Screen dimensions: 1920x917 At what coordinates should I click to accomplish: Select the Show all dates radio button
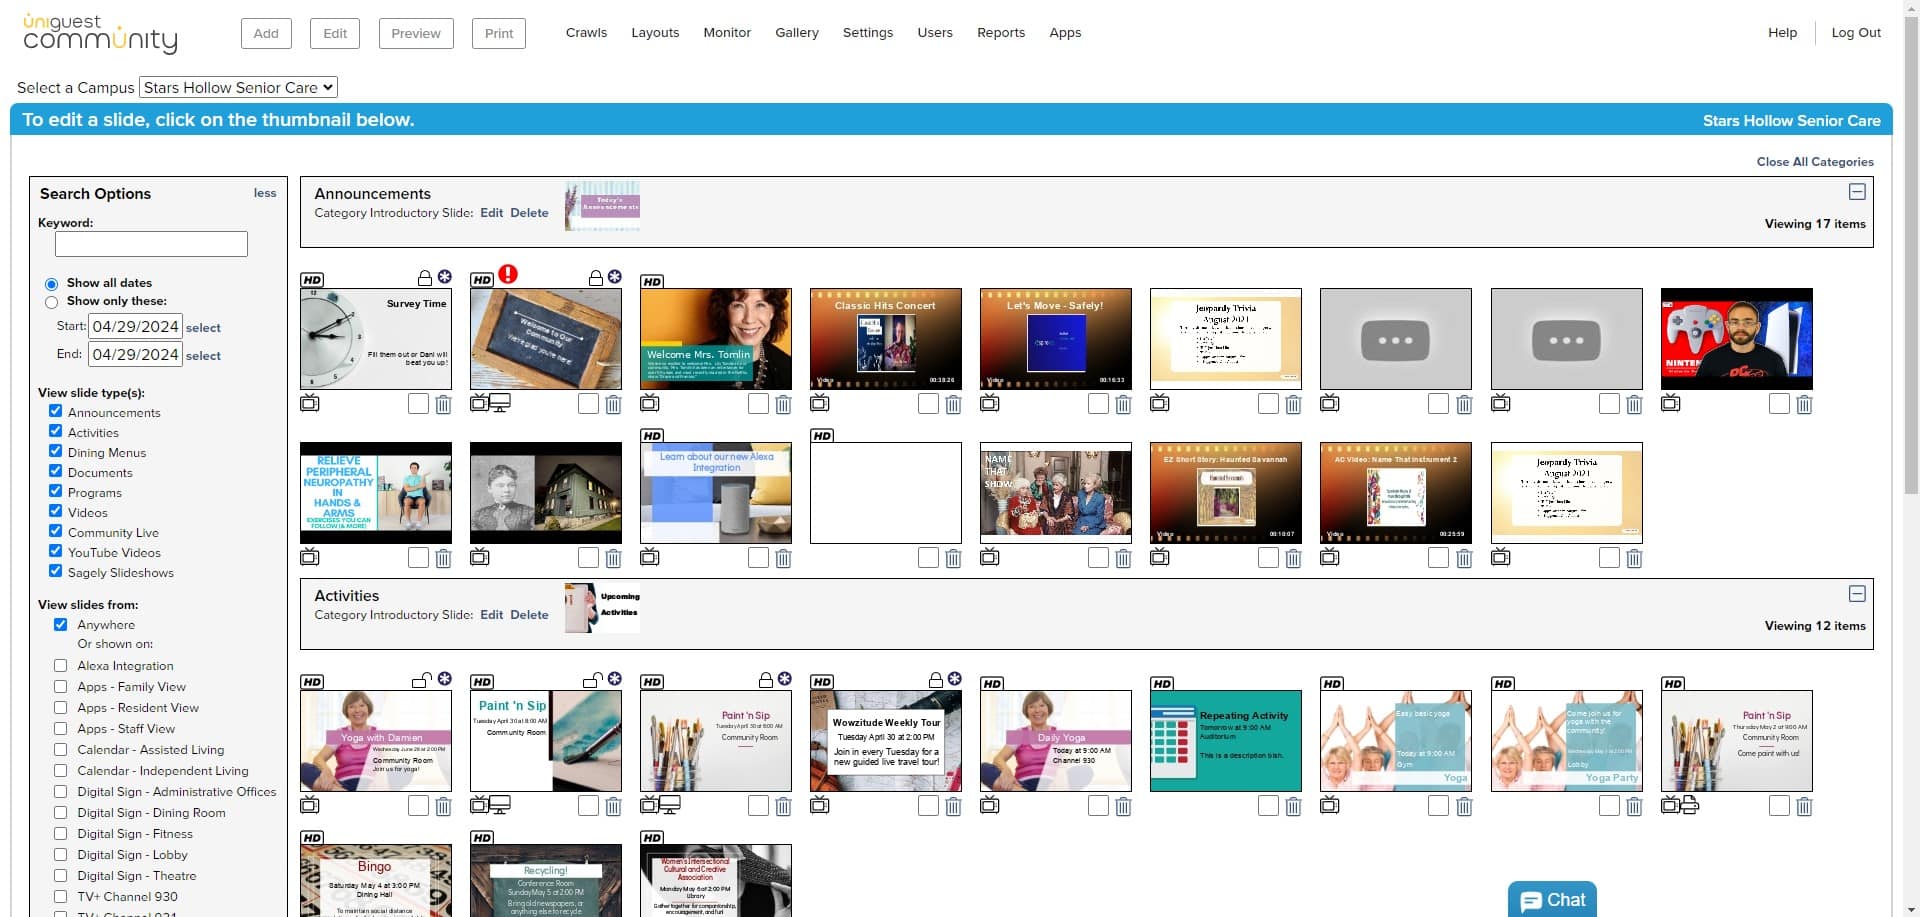pos(51,284)
